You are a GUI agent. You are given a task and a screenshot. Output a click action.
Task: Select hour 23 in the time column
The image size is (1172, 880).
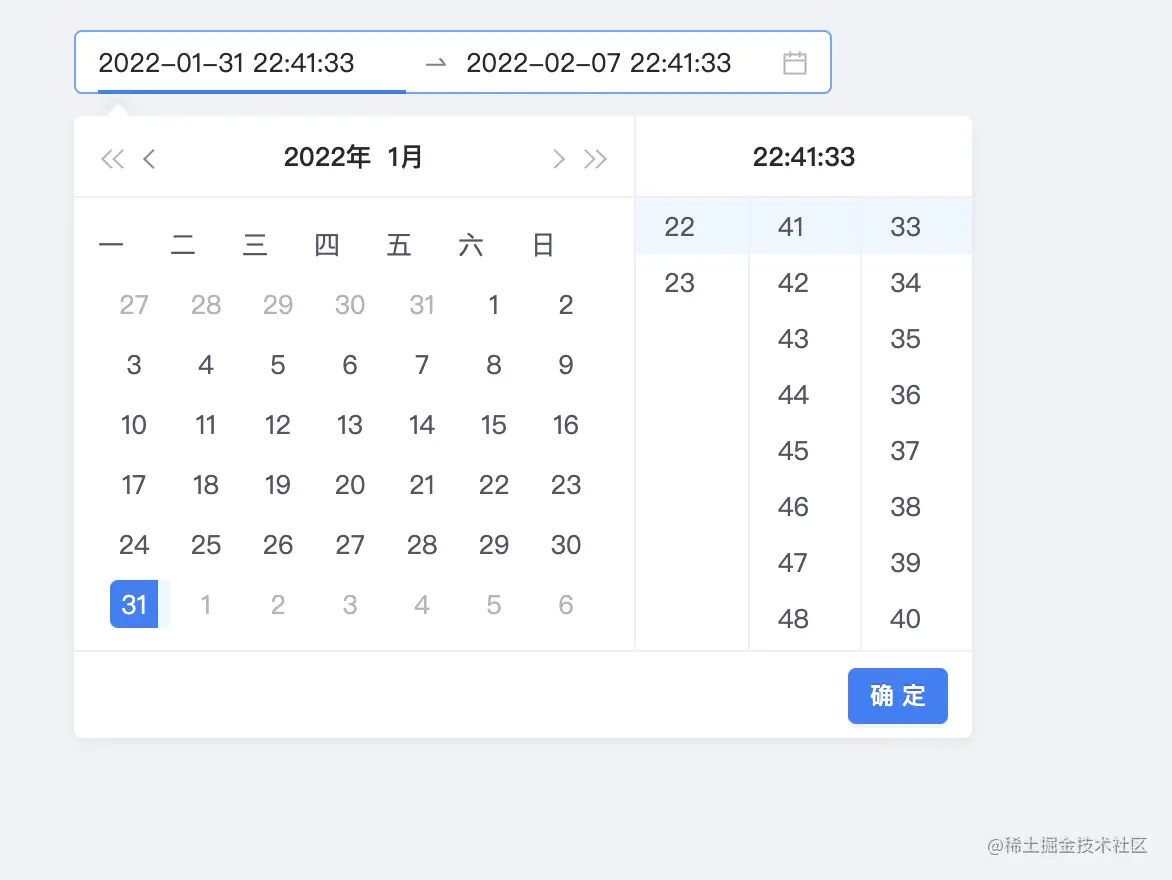click(x=679, y=283)
